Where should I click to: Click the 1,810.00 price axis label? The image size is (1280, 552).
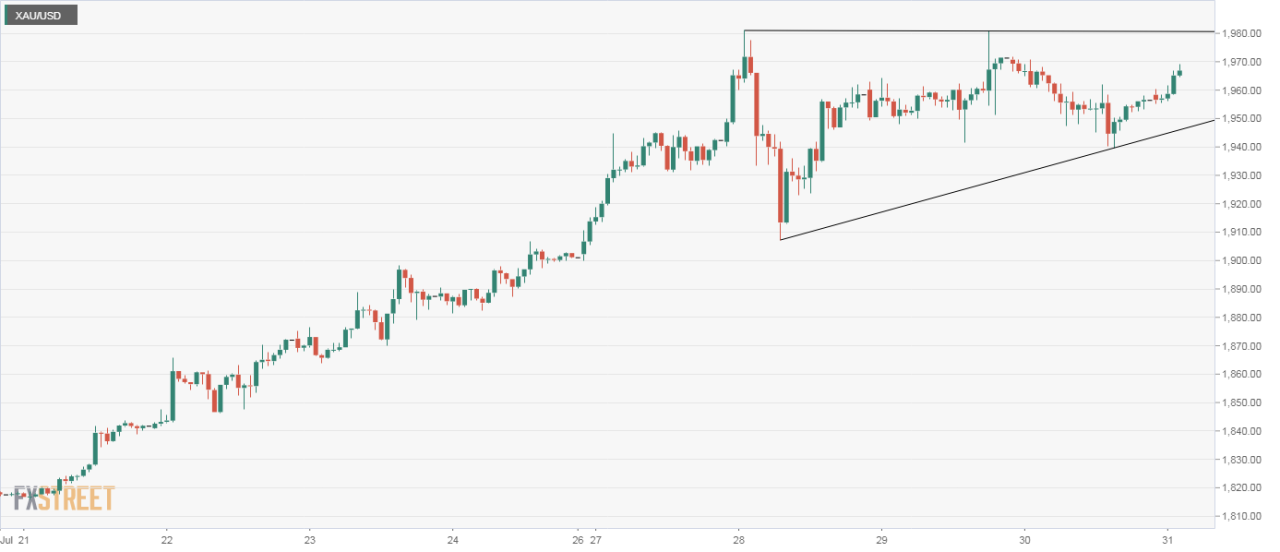pos(1247,516)
